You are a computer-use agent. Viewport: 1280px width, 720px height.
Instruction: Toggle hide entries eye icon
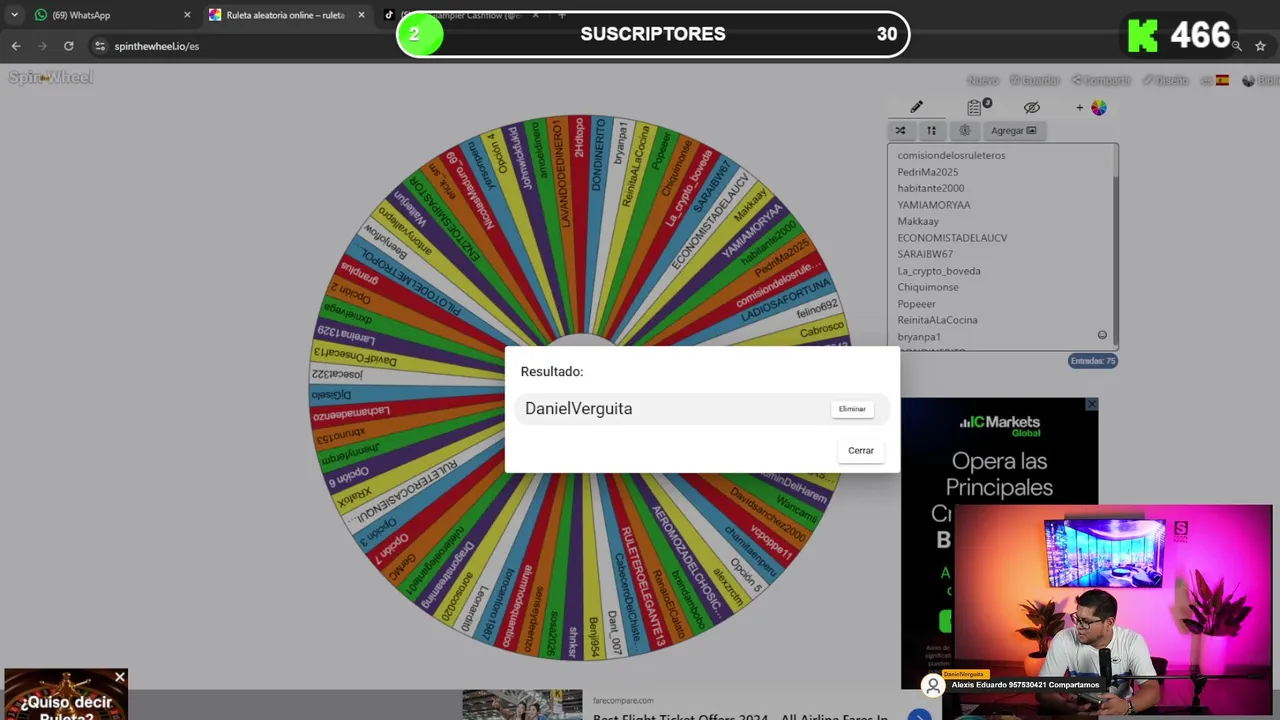pyautogui.click(x=1032, y=107)
